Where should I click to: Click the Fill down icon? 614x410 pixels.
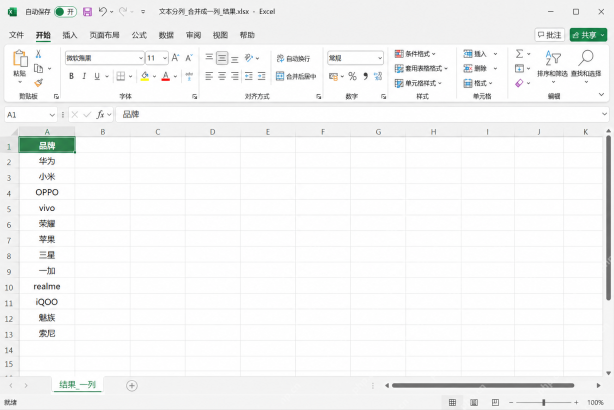click(x=519, y=69)
